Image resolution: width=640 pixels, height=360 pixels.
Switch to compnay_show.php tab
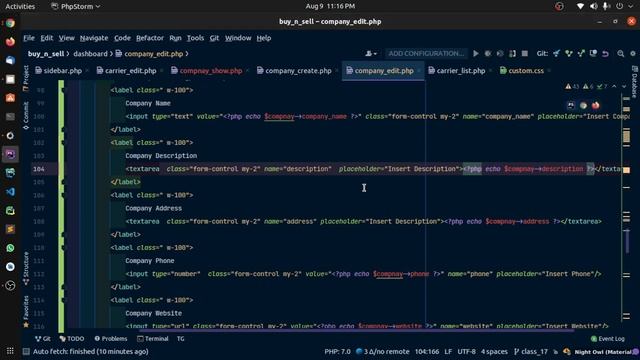[x=211, y=71]
